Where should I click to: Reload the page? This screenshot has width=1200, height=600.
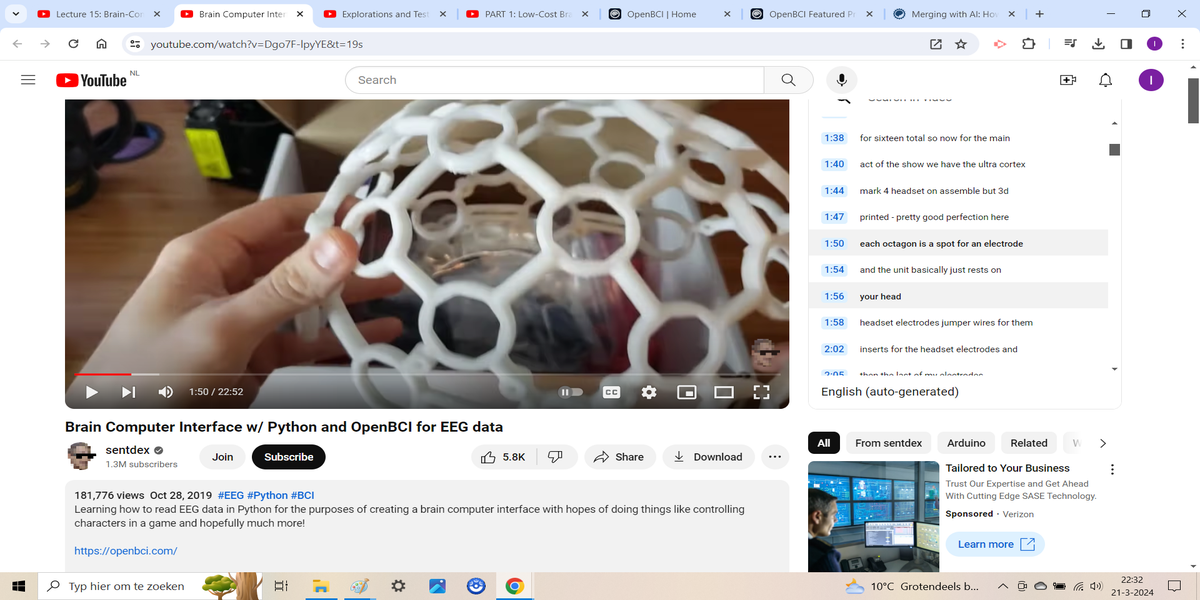[74, 44]
